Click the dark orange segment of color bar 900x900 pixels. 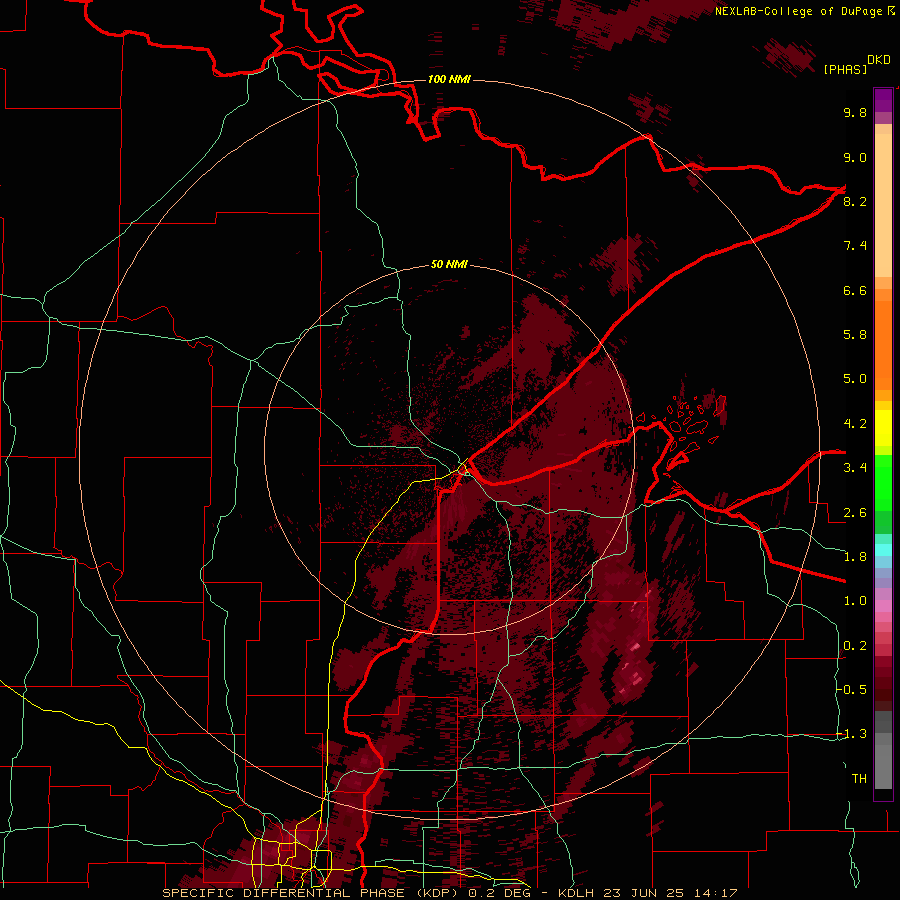pyautogui.click(x=883, y=345)
